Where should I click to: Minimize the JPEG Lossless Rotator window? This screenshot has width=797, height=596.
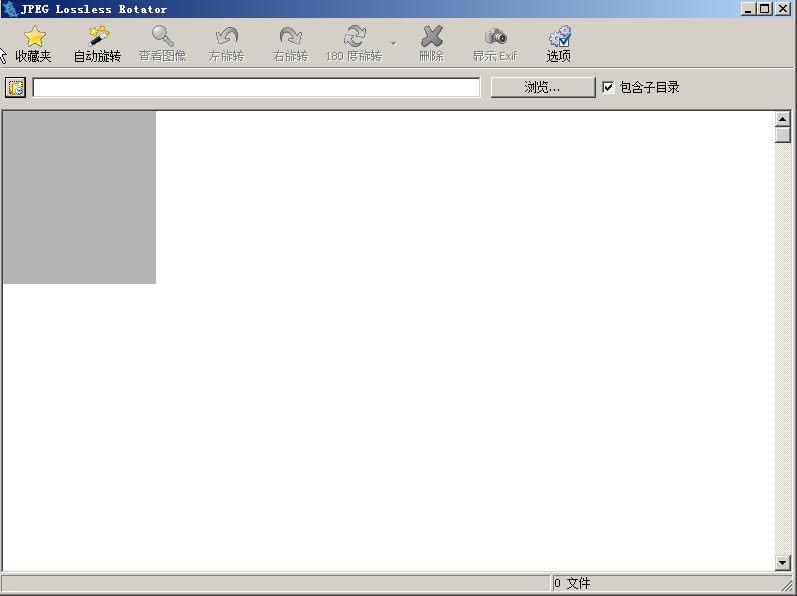pyautogui.click(x=748, y=9)
